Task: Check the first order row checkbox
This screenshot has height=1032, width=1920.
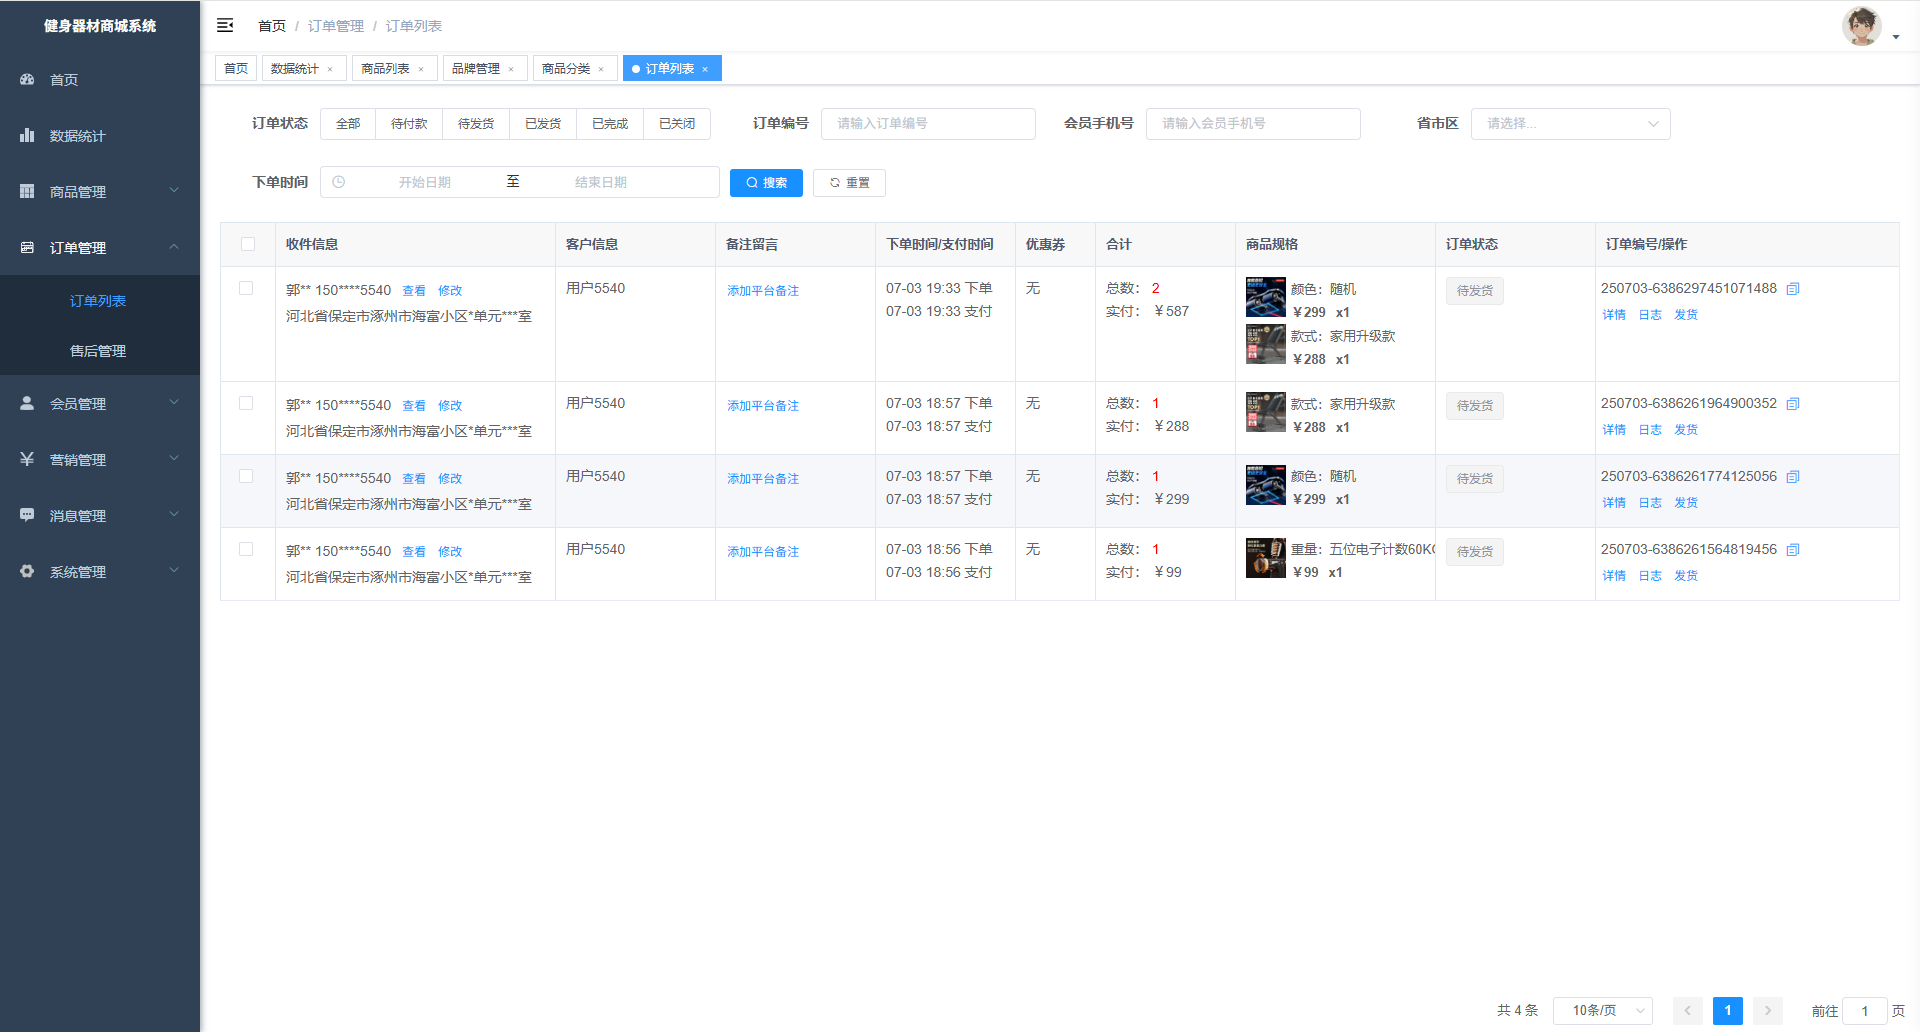Action: pos(246,288)
